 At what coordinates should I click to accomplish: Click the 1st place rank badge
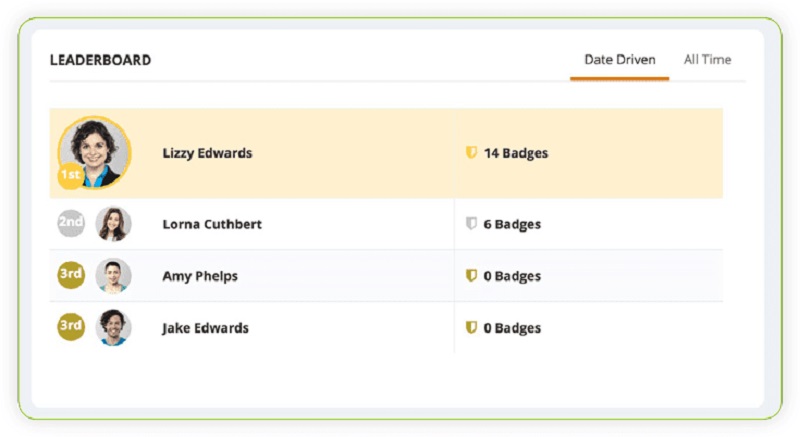70,175
